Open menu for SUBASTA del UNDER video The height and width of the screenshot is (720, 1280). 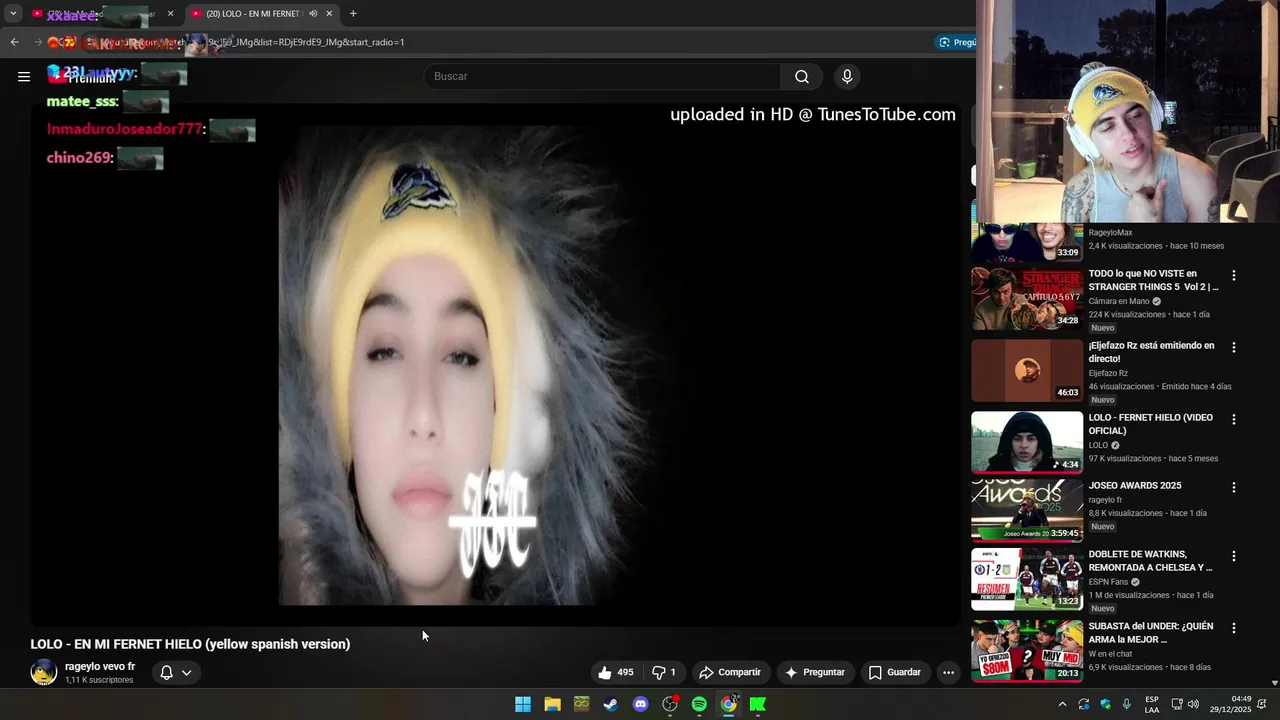1233,628
